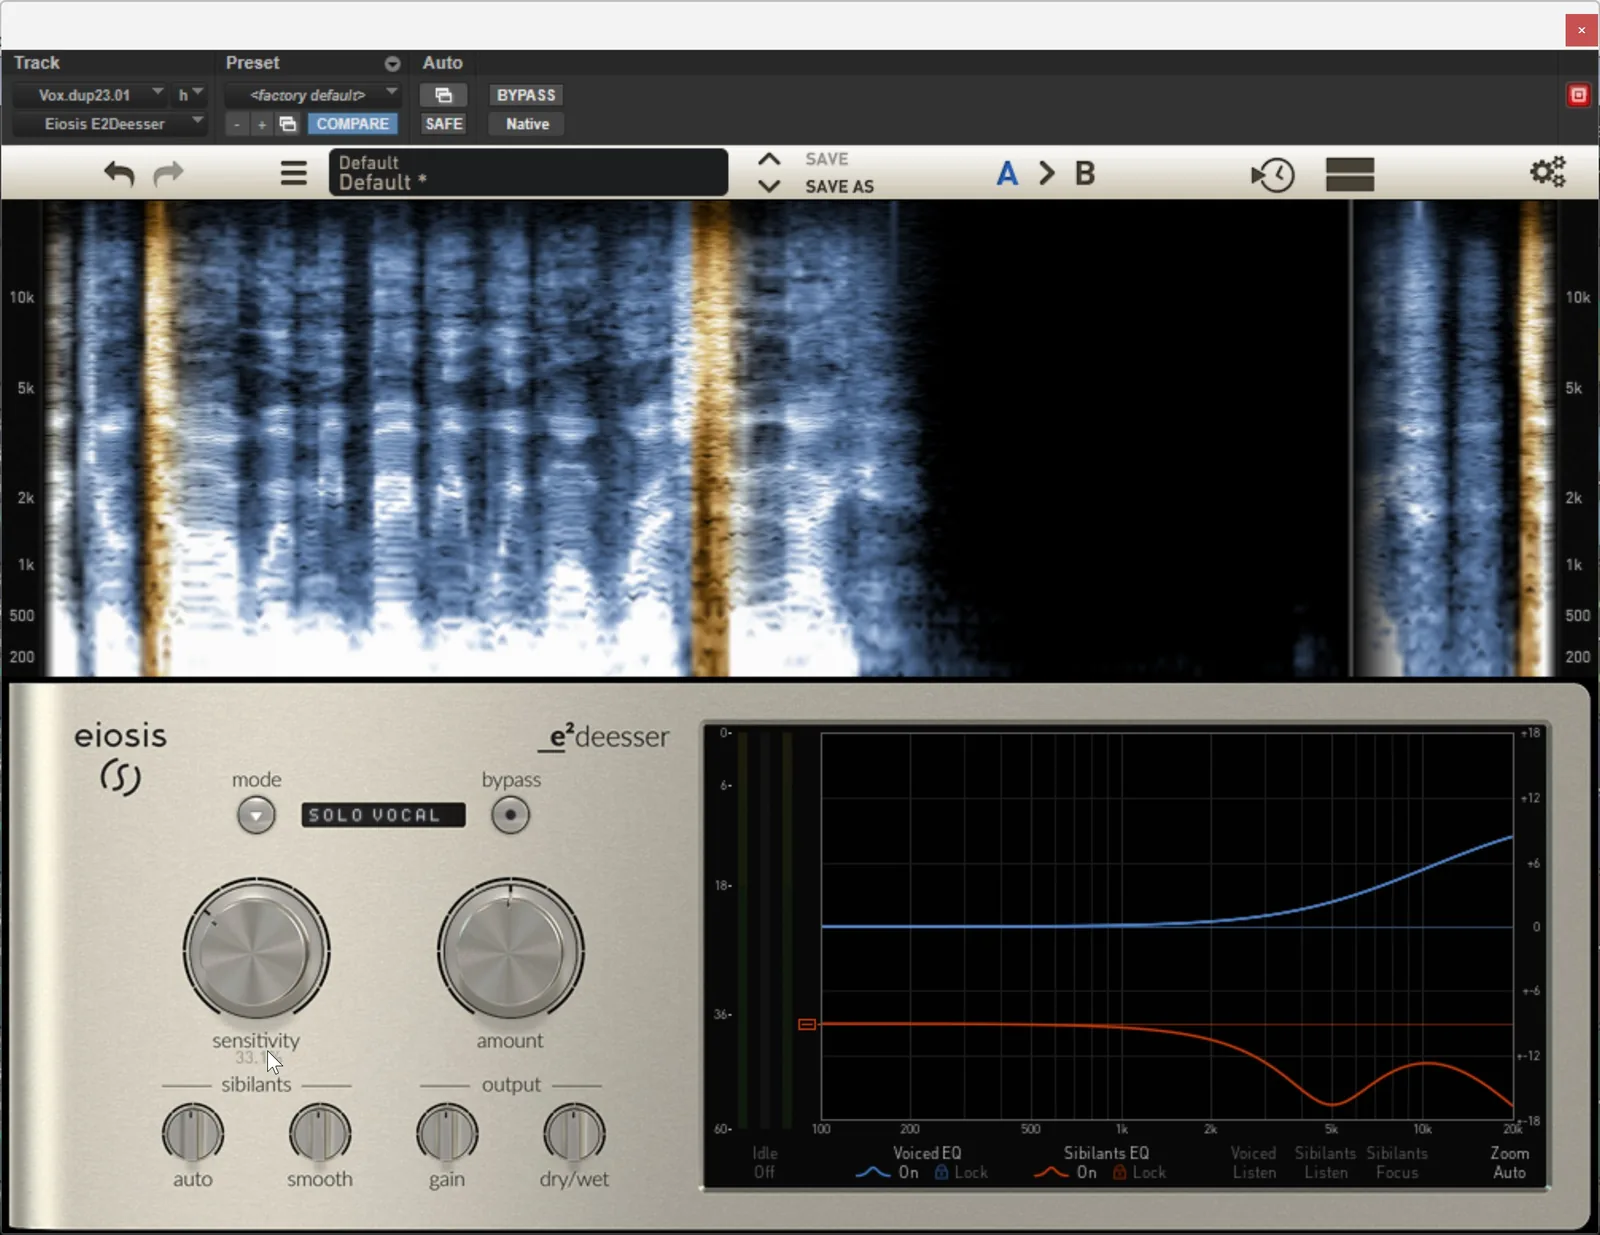
Task: Click the SAFE automation button
Action: (443, 124)
